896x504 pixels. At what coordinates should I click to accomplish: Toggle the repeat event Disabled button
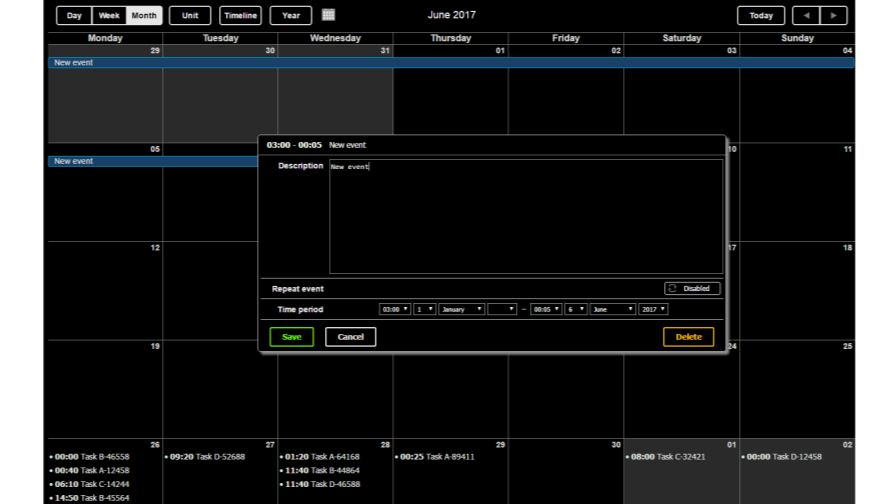(x=692, y=289)
